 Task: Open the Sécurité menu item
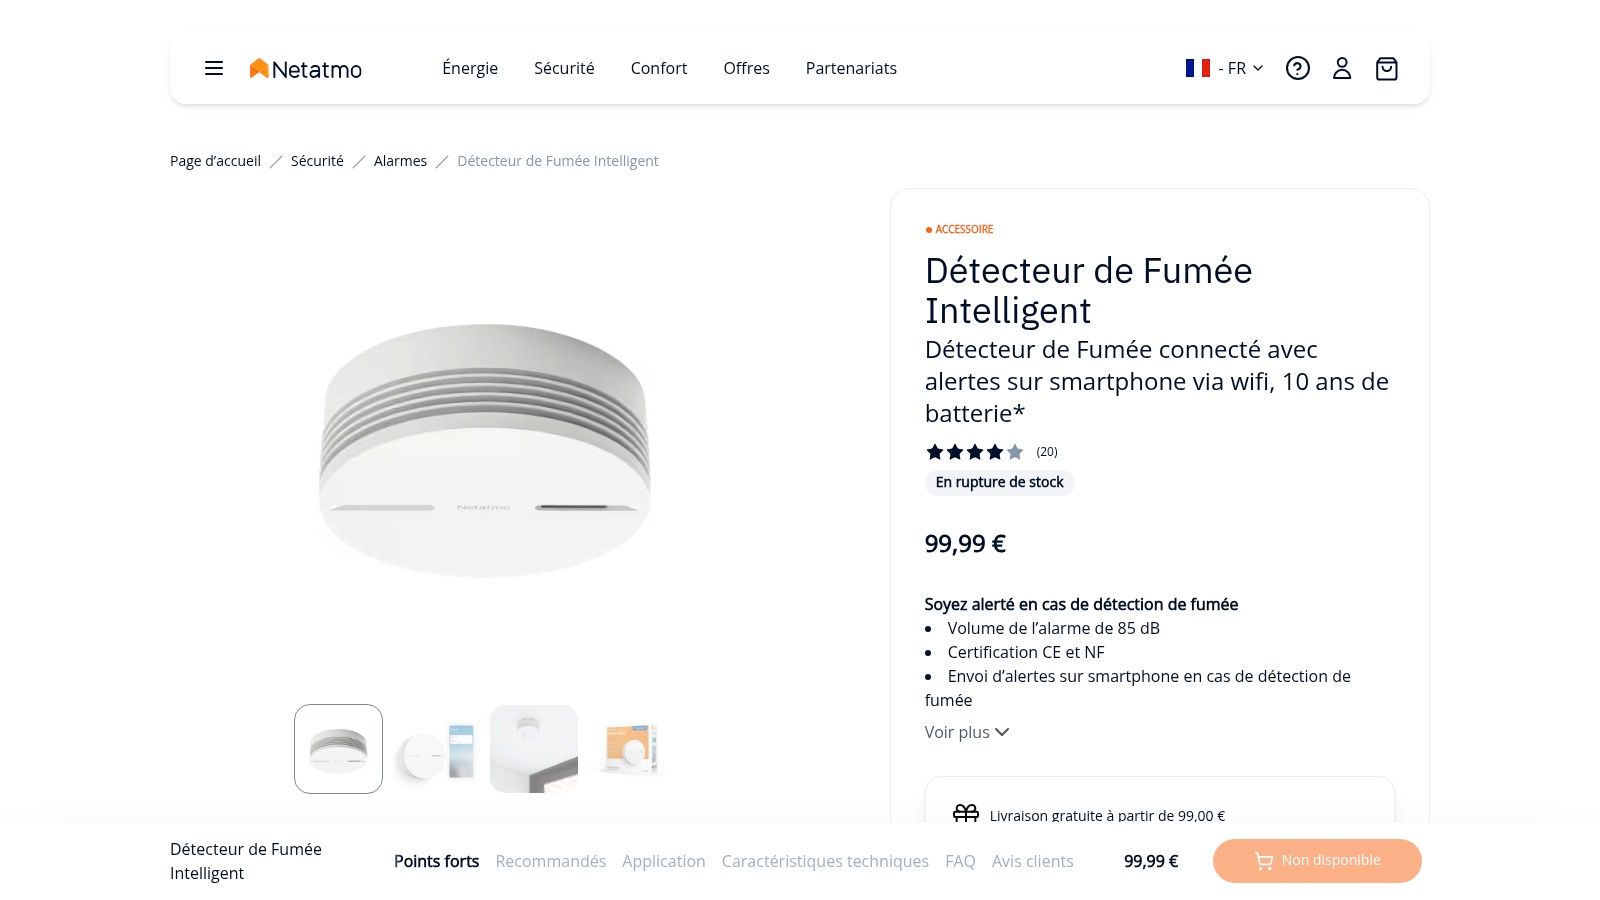coord(564,68)
